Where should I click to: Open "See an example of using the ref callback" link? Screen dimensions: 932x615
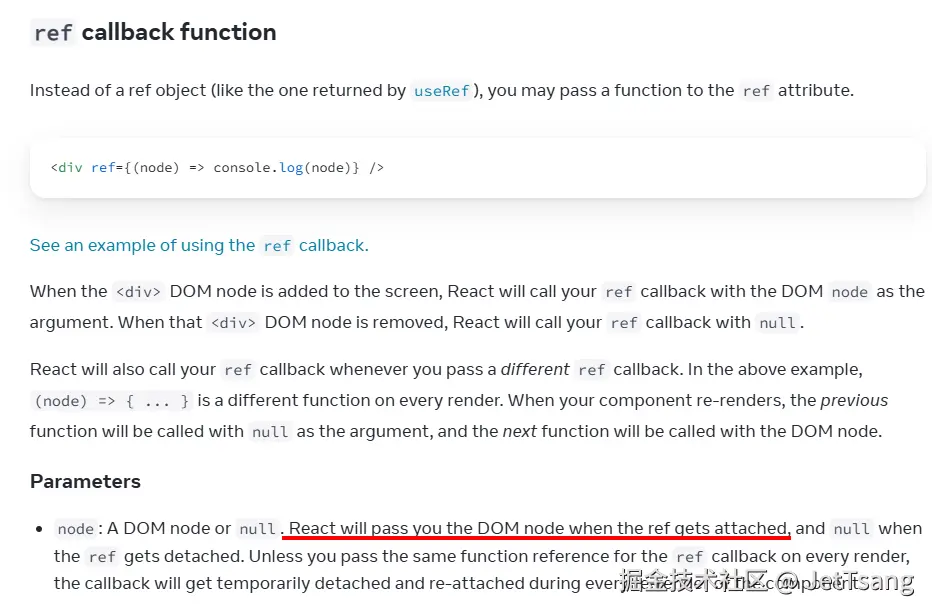point(198,246)
